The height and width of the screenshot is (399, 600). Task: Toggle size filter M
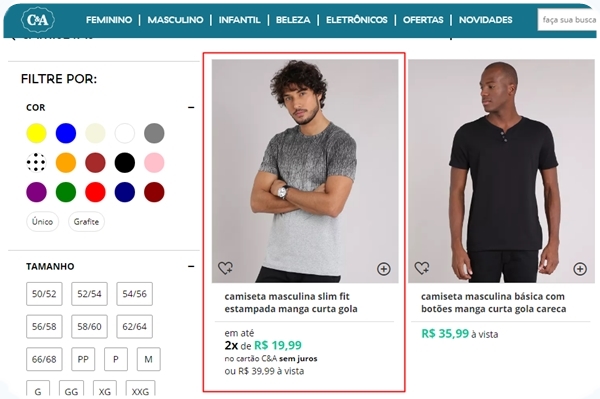148,359
